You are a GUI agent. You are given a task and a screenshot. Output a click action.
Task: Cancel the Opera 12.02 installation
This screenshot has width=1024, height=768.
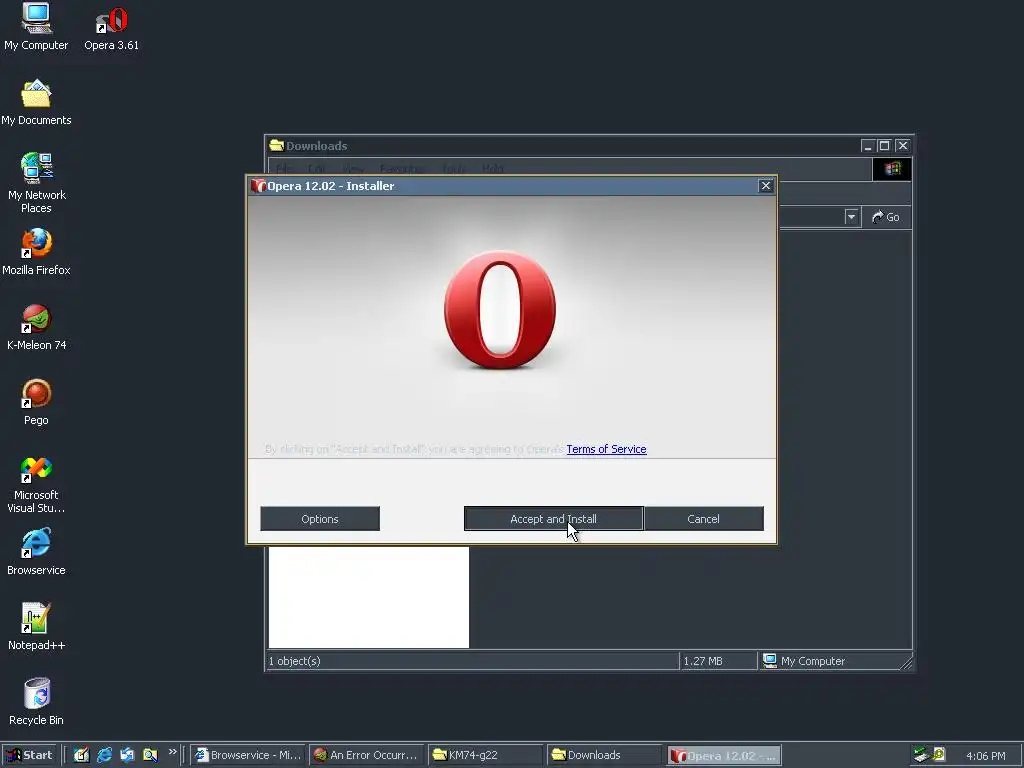tap(703, 519)
